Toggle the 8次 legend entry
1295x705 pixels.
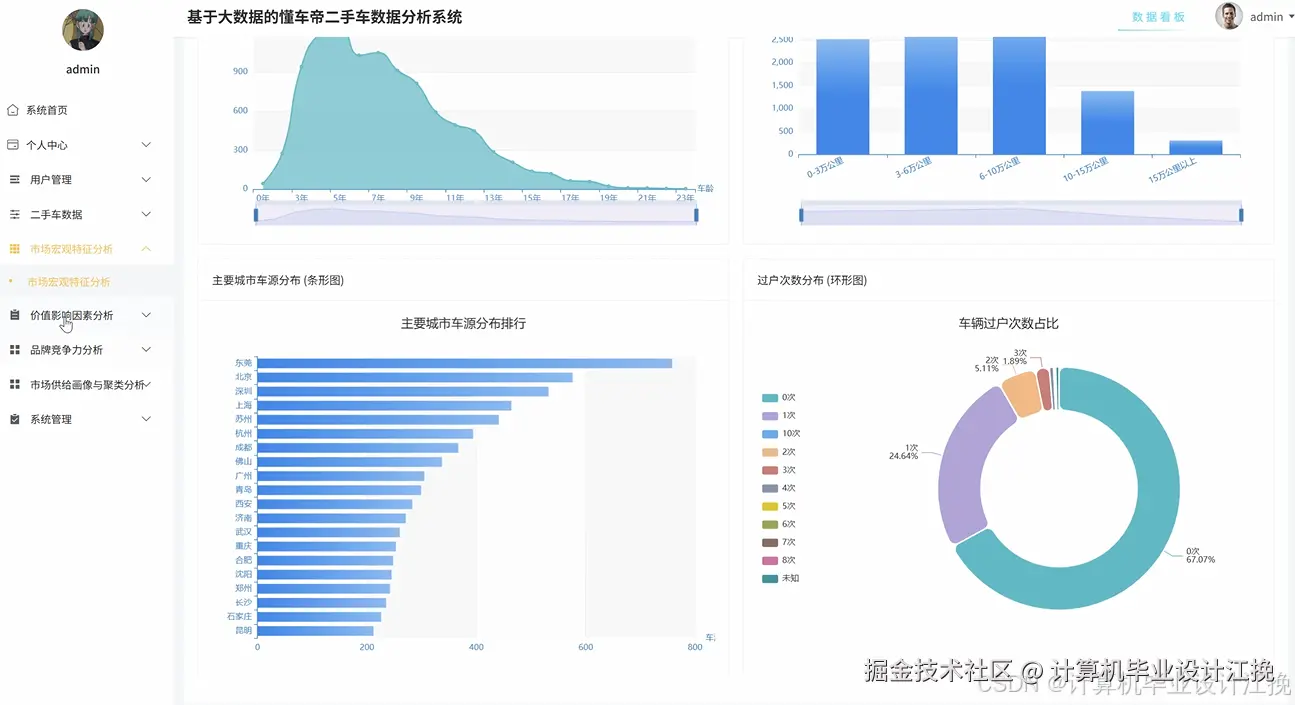pos(779,560)
